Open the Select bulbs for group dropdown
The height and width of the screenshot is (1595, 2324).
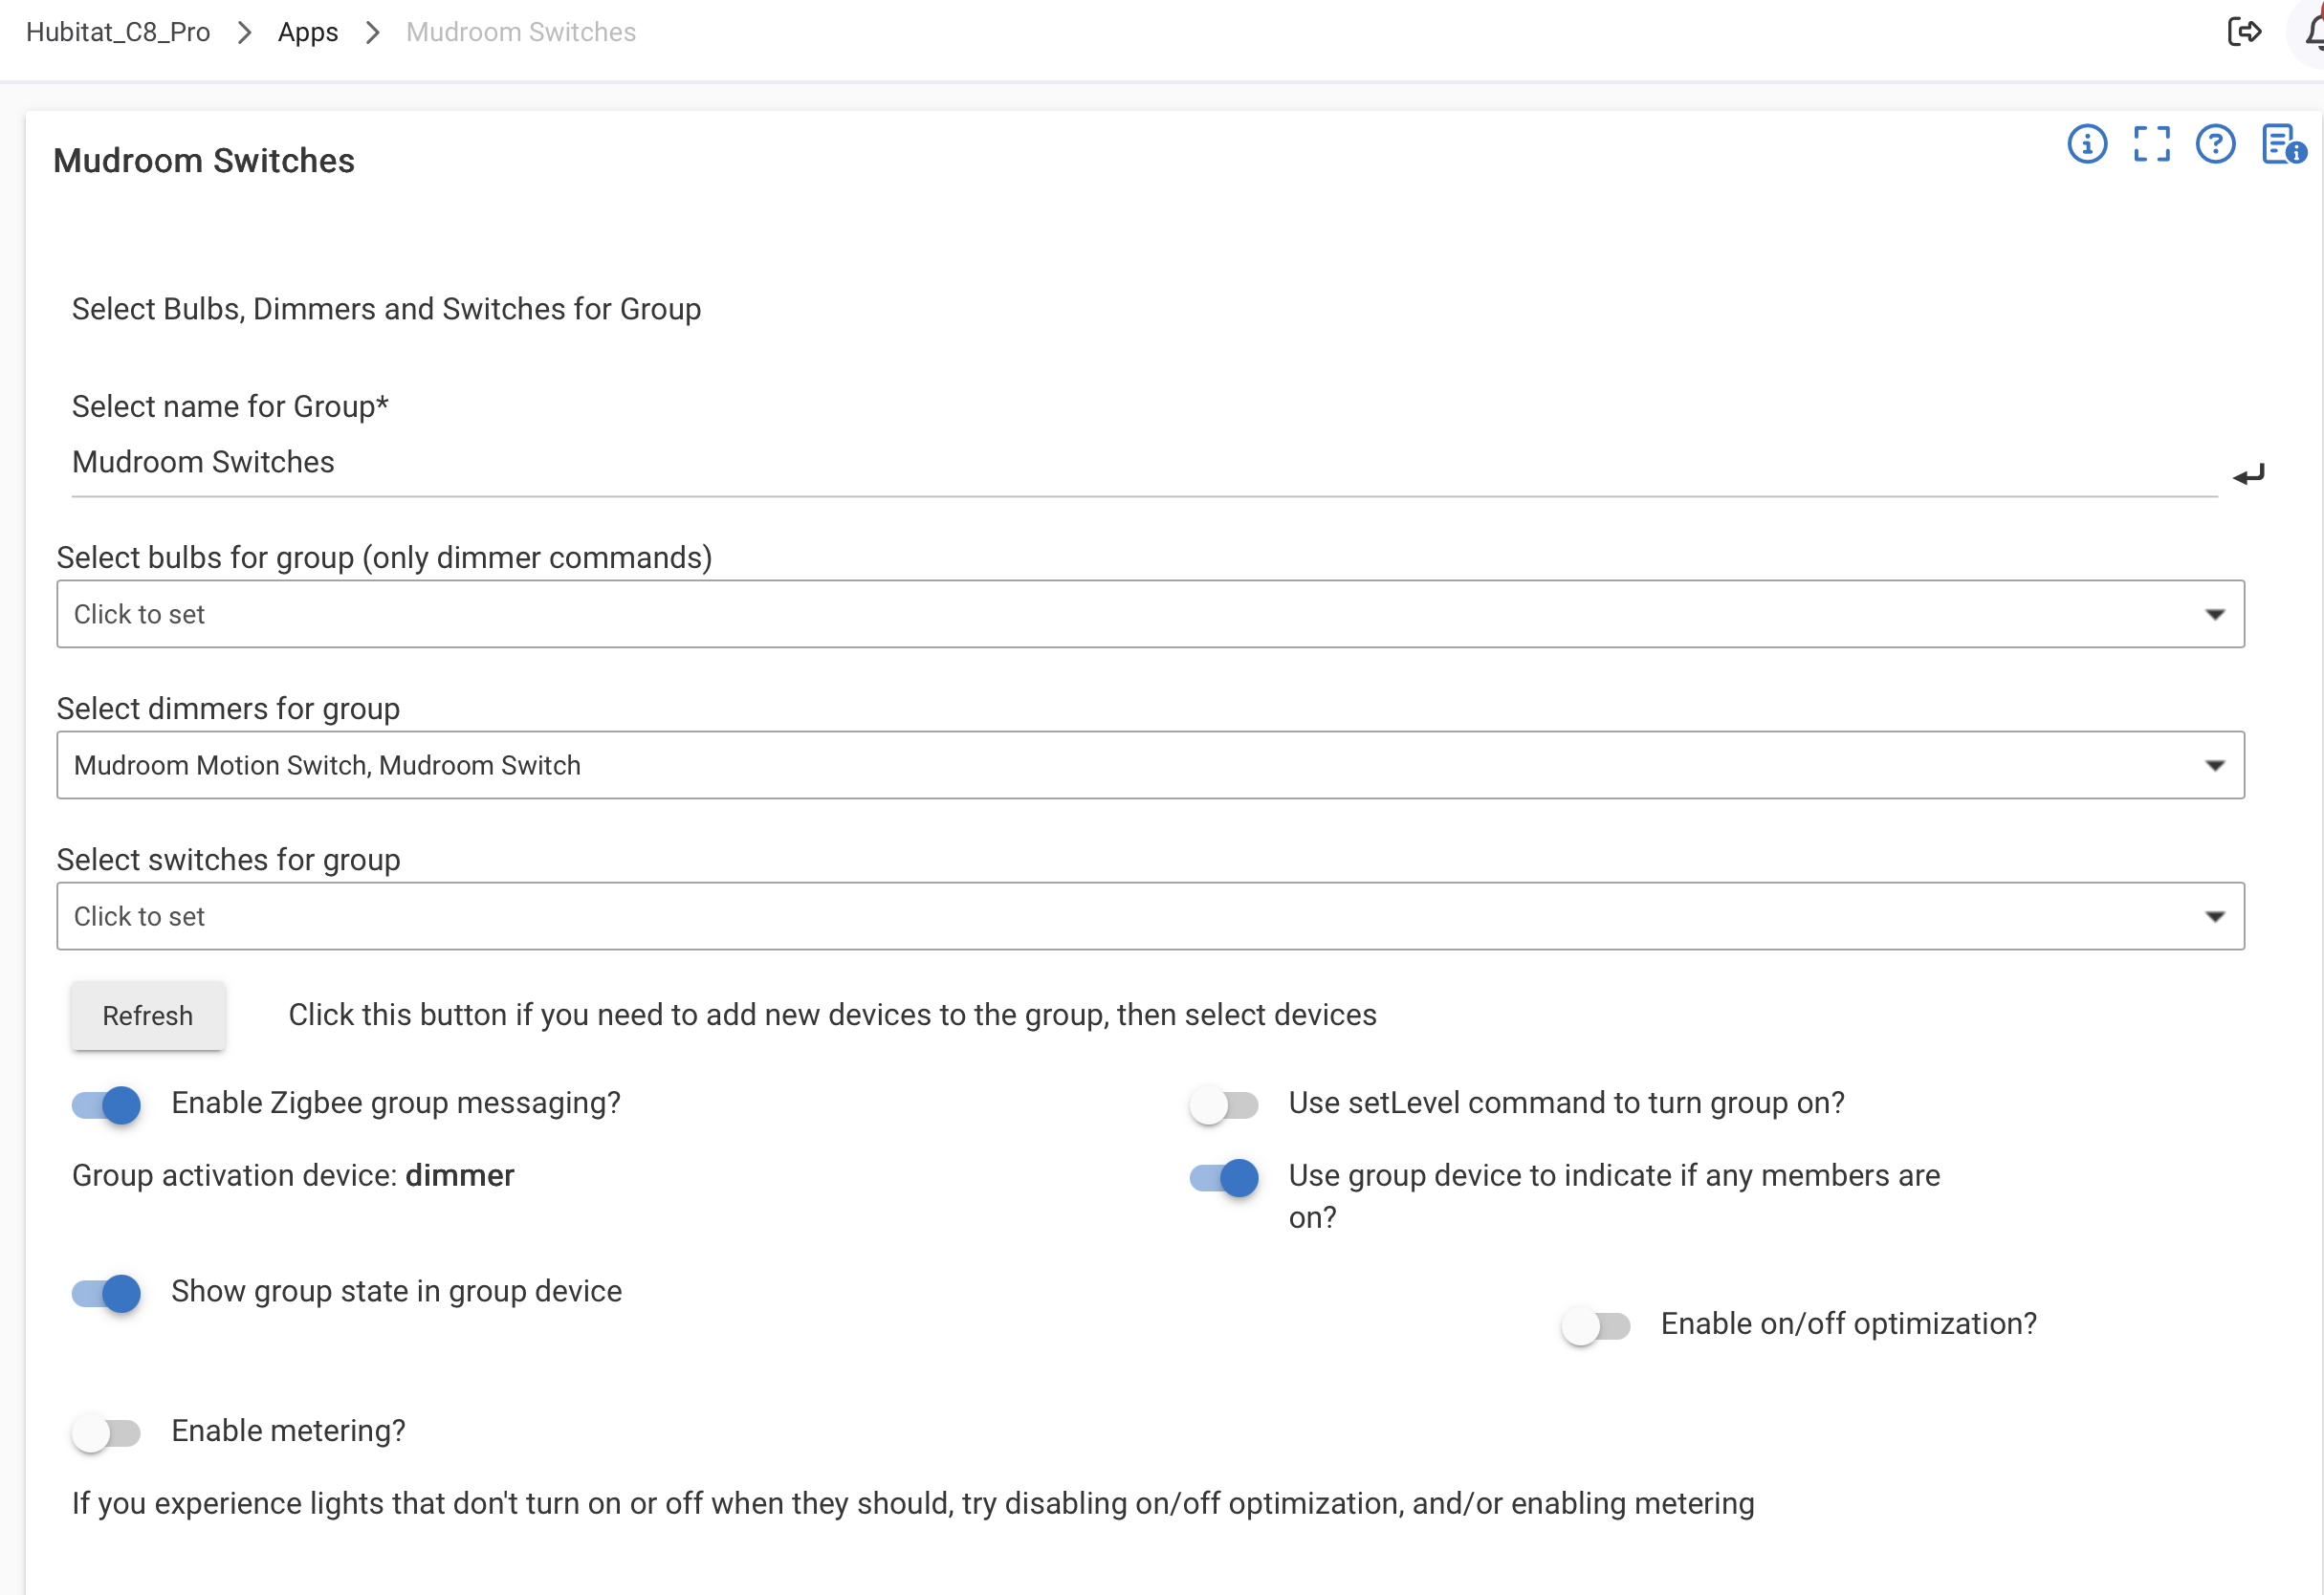[x=1150, y=614]
